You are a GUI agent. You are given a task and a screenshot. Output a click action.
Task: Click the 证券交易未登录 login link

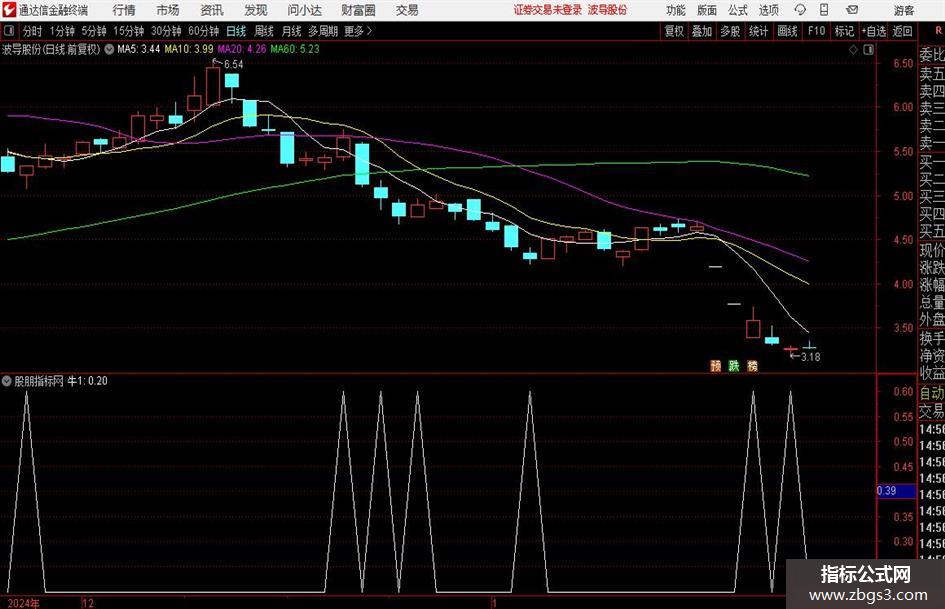(548, 10)
